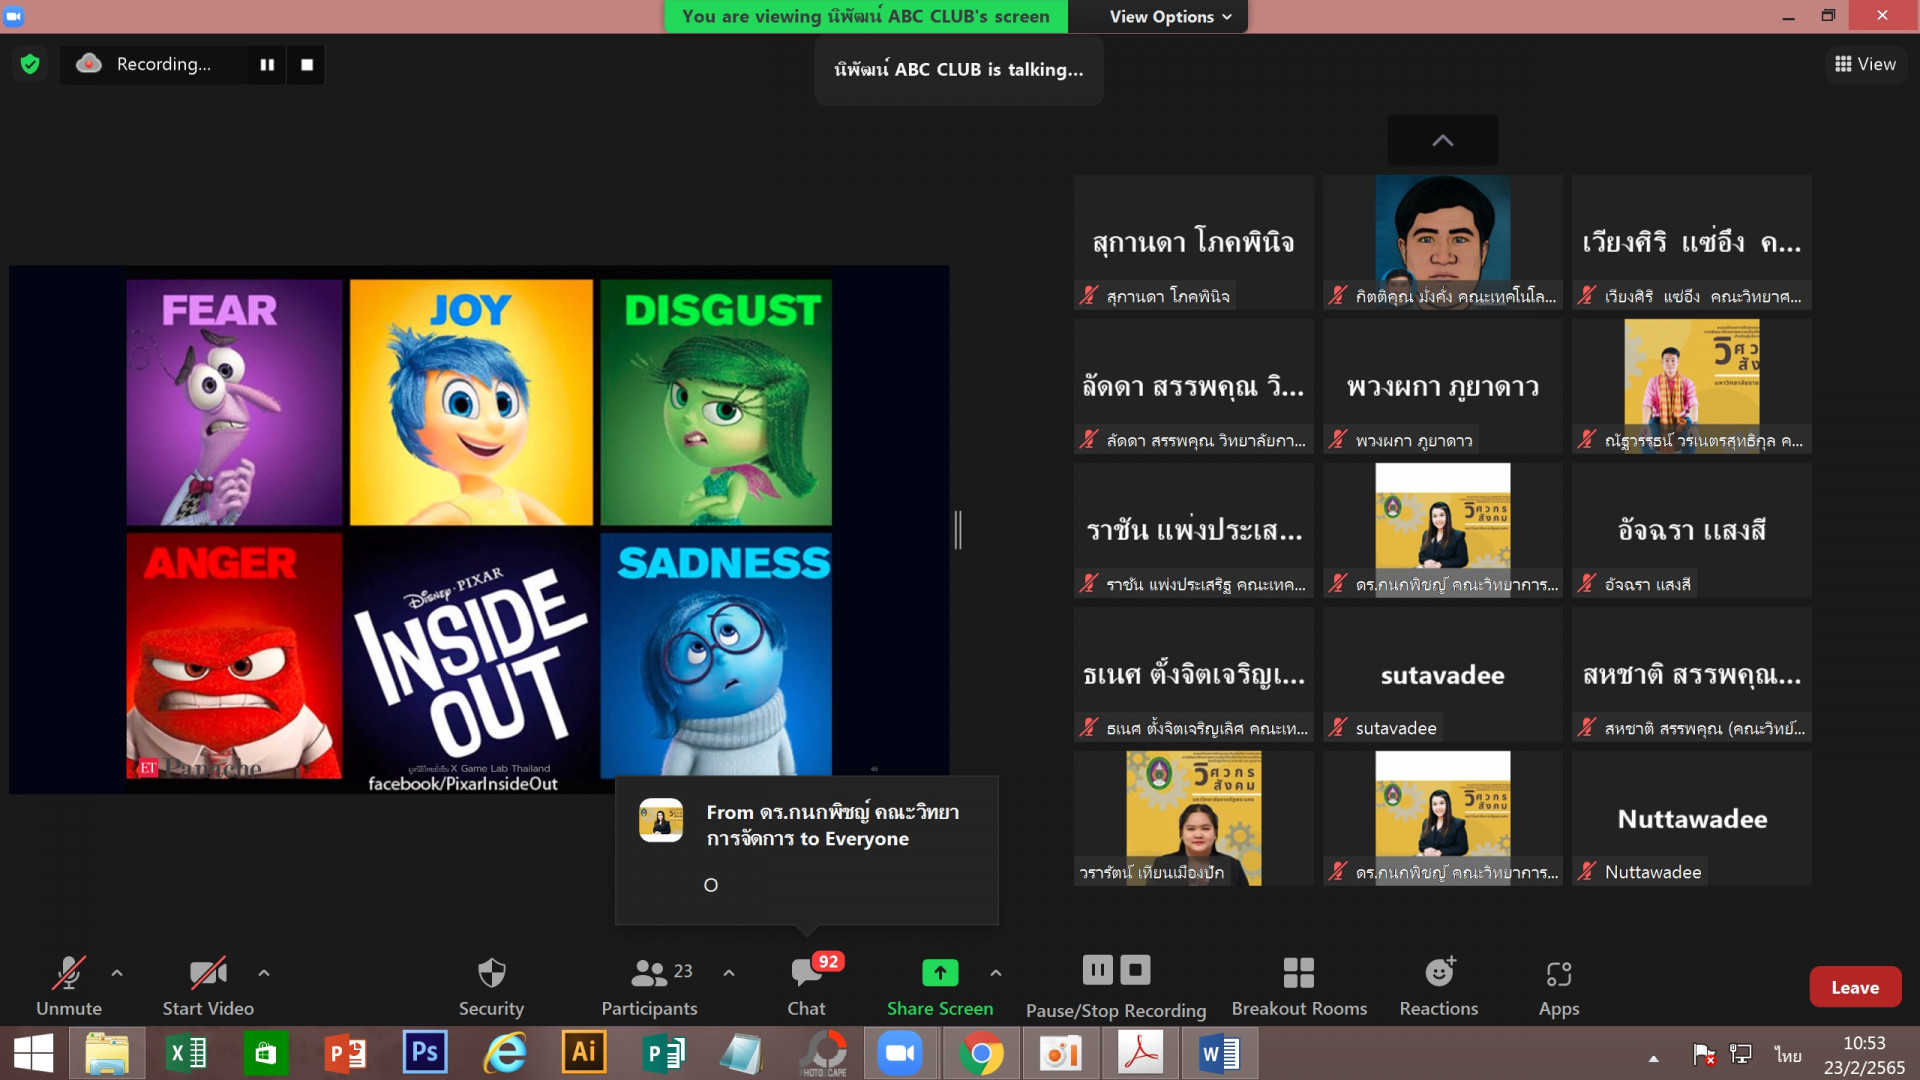
Task: Open Publisher from the taskbar
Action: coord(664,1053)
